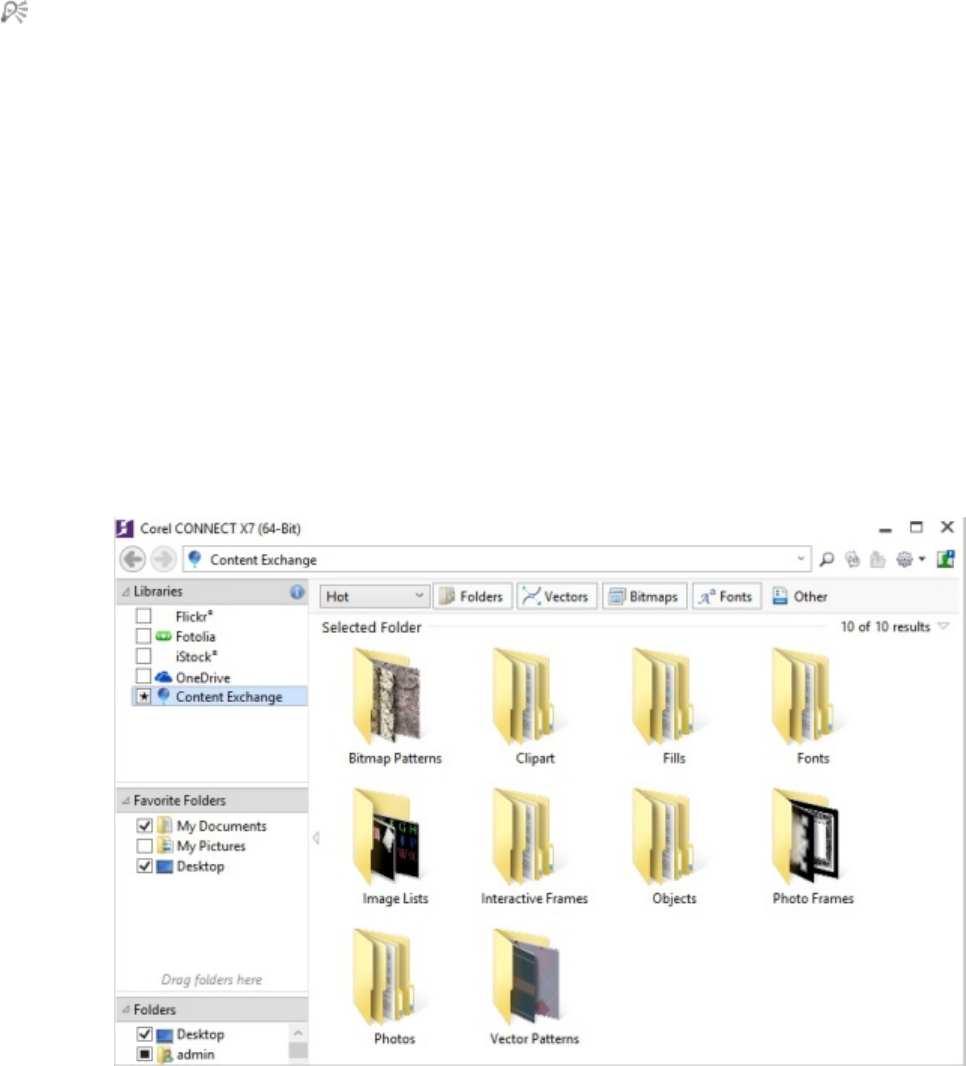The image size is (966, 1066).
Task: Toggle the Bitmaps filter button
Action: tap(644, 596)
